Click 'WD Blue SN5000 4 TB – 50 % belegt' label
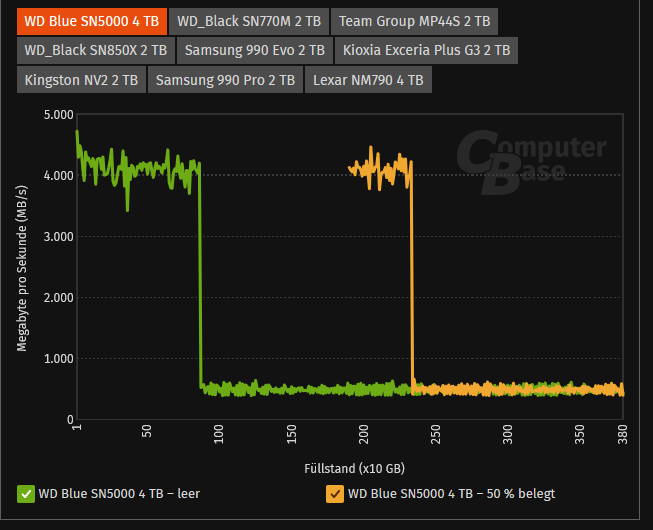The width and height of the screenshot is (653, 530). 451,494
